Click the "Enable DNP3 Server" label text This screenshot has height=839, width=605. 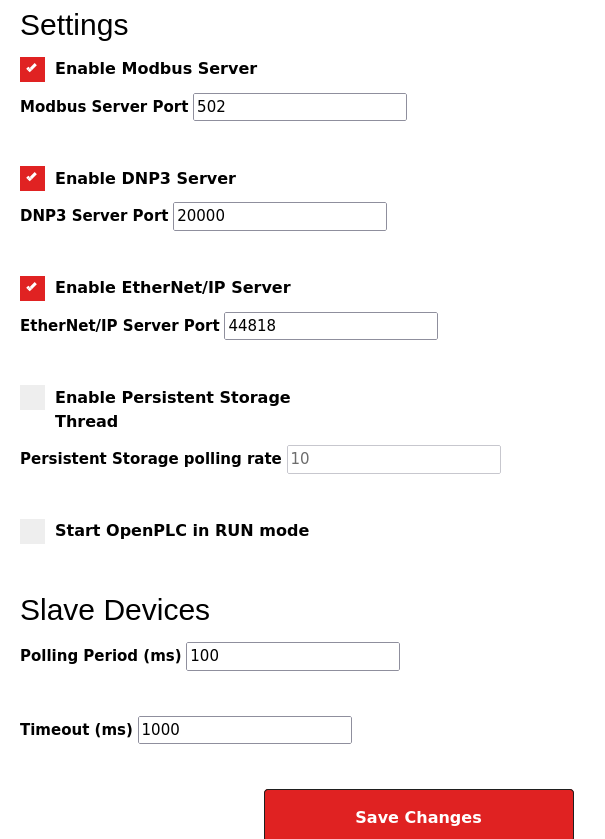[145, 178]
